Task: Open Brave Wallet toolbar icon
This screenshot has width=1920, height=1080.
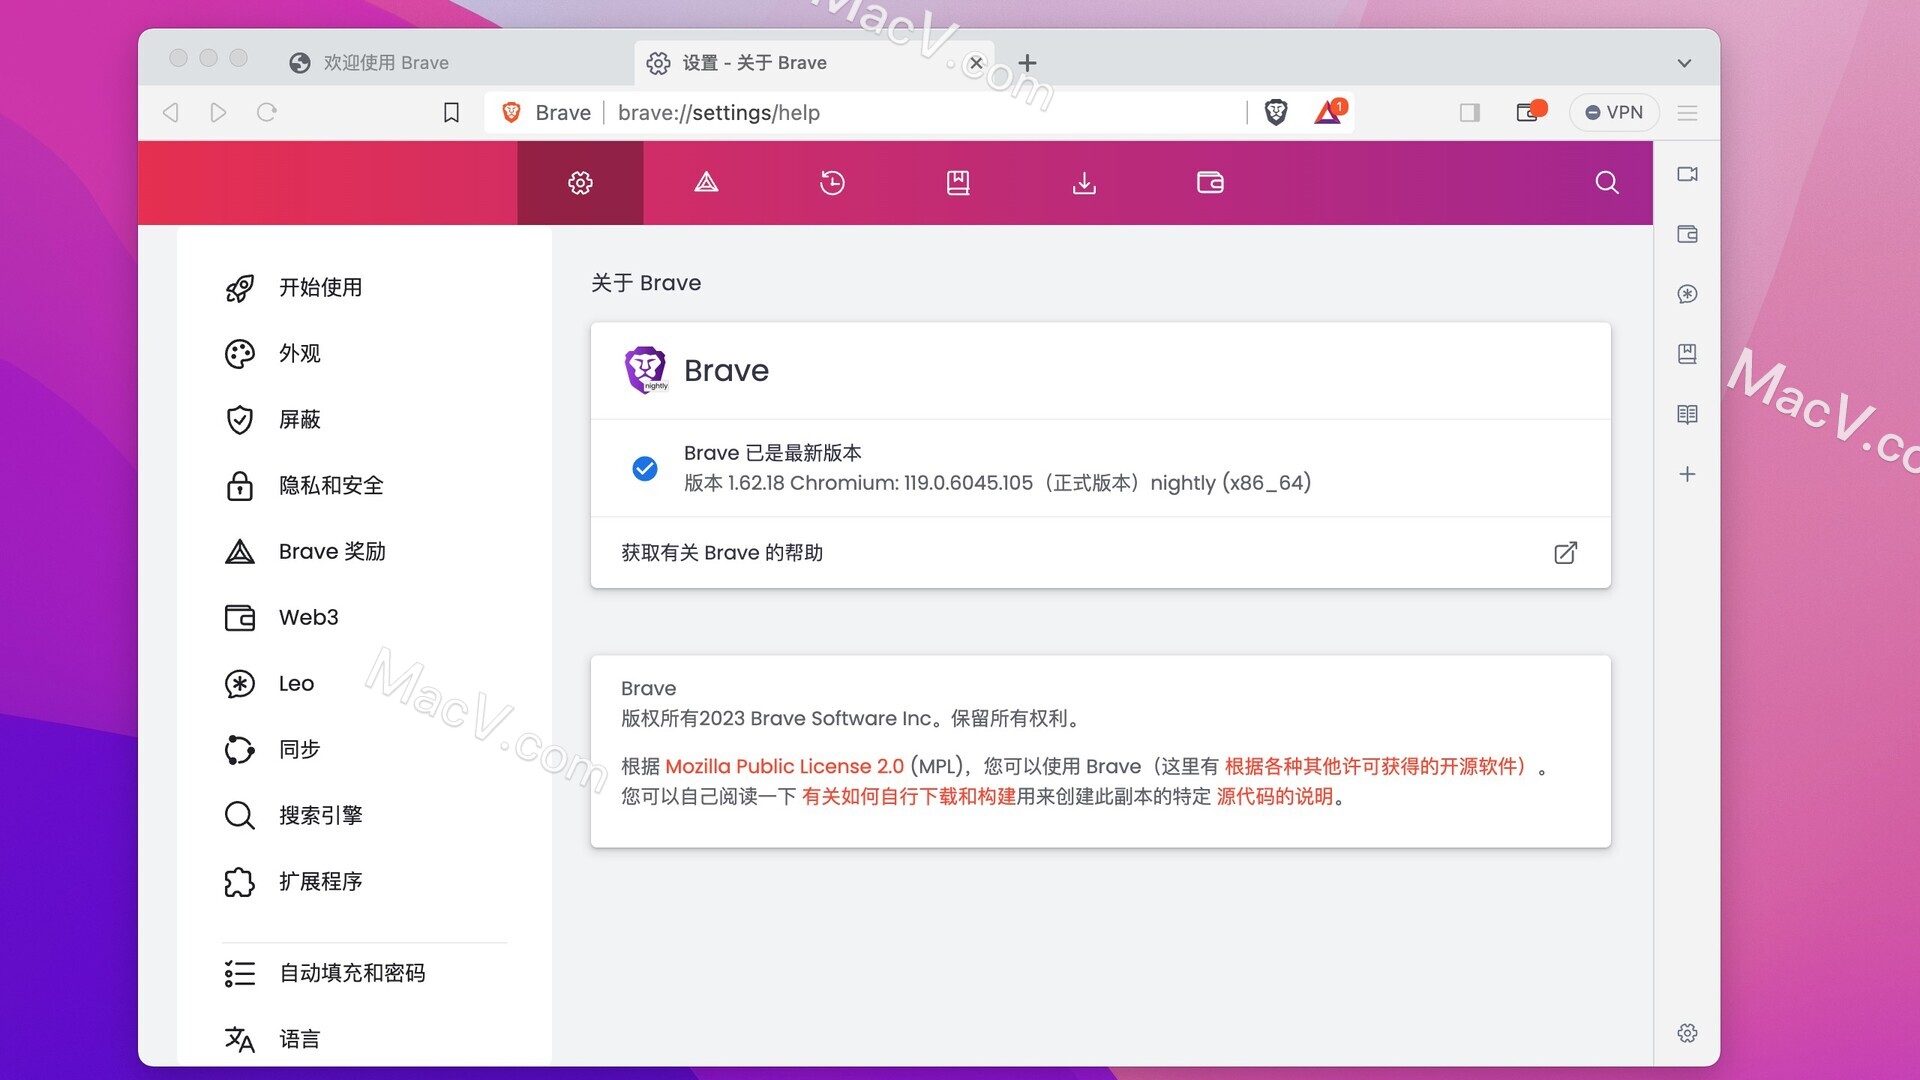Action: pos(1529,112)
